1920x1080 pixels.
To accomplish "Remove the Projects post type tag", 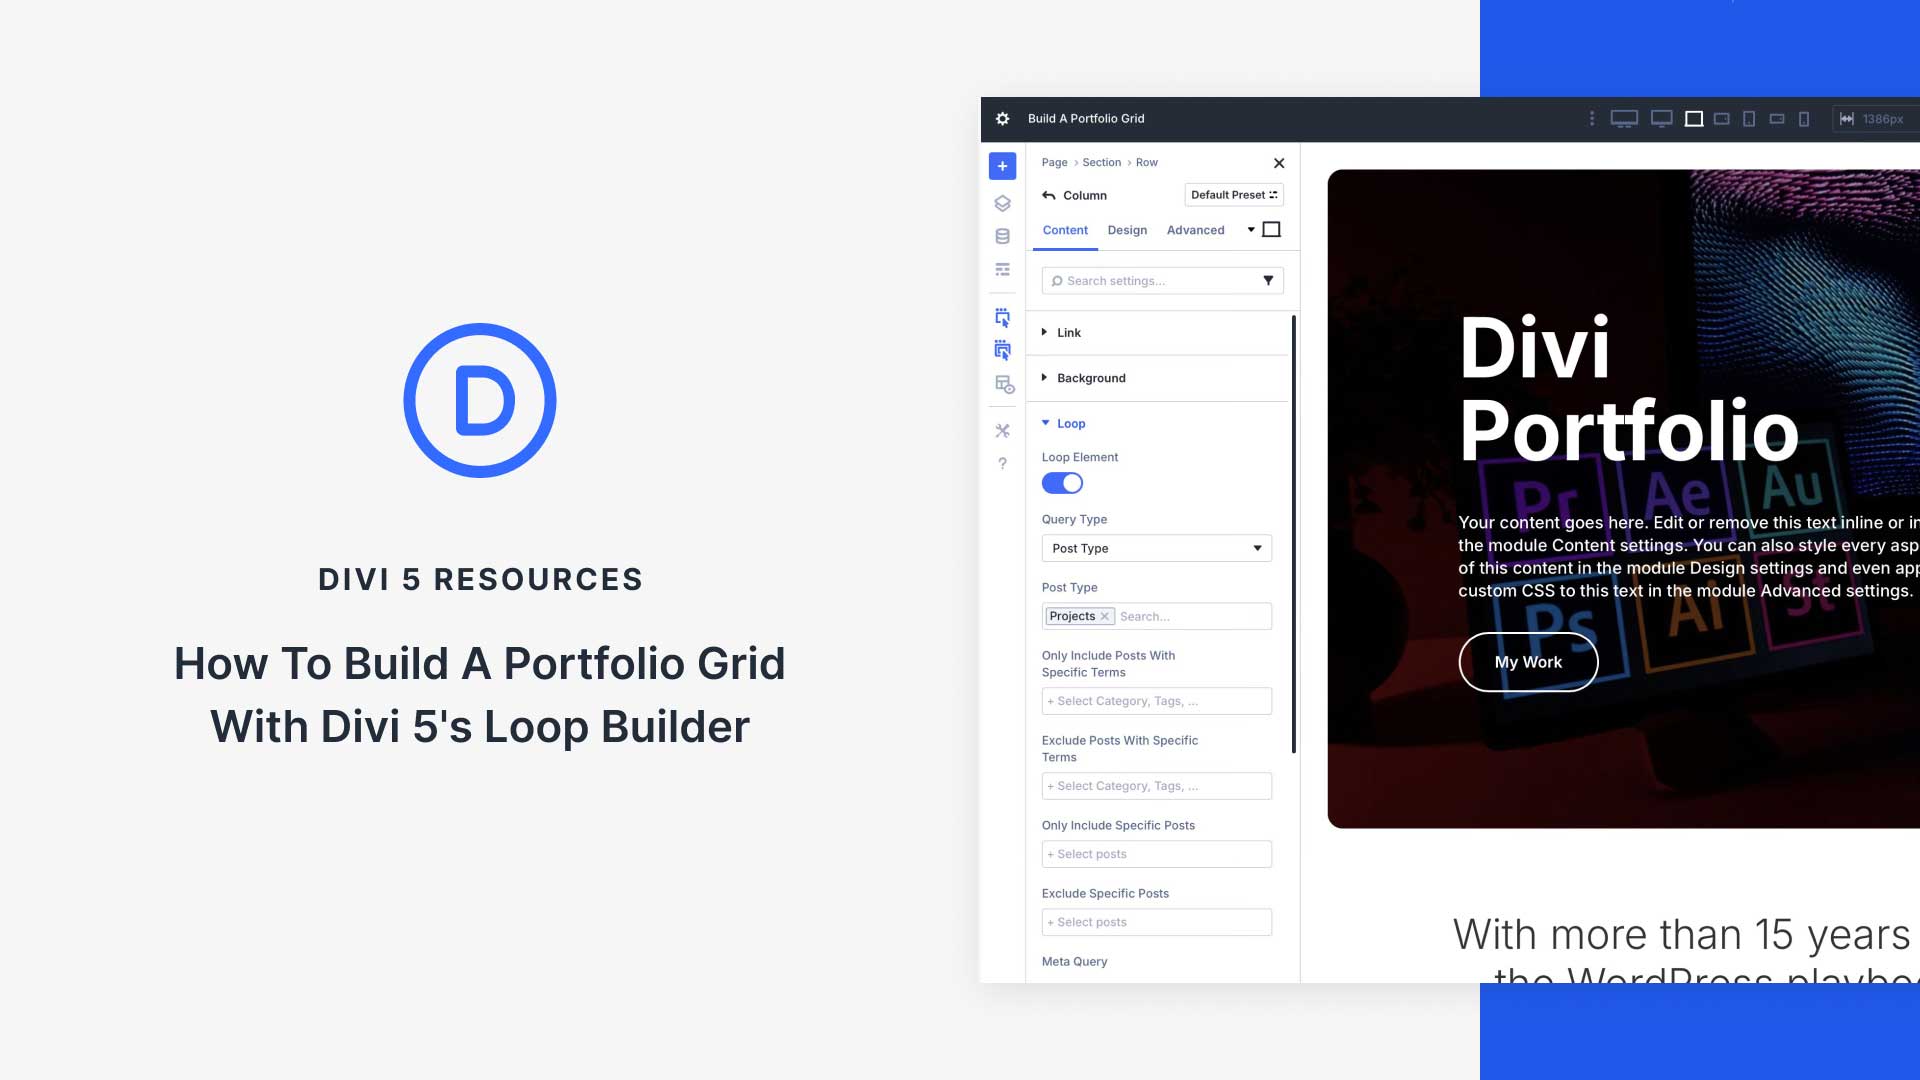I will tap(1104, 616).
